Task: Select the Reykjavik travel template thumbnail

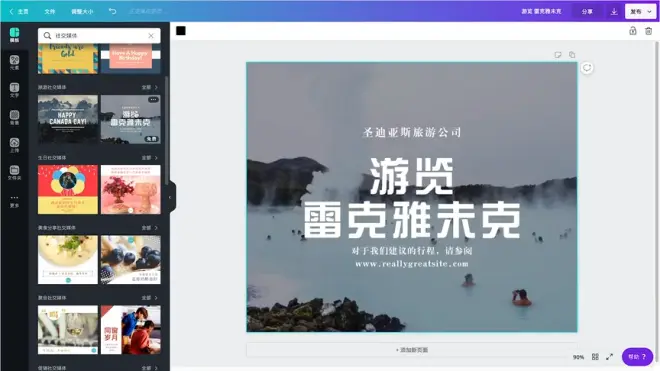Action: point(130,119)
